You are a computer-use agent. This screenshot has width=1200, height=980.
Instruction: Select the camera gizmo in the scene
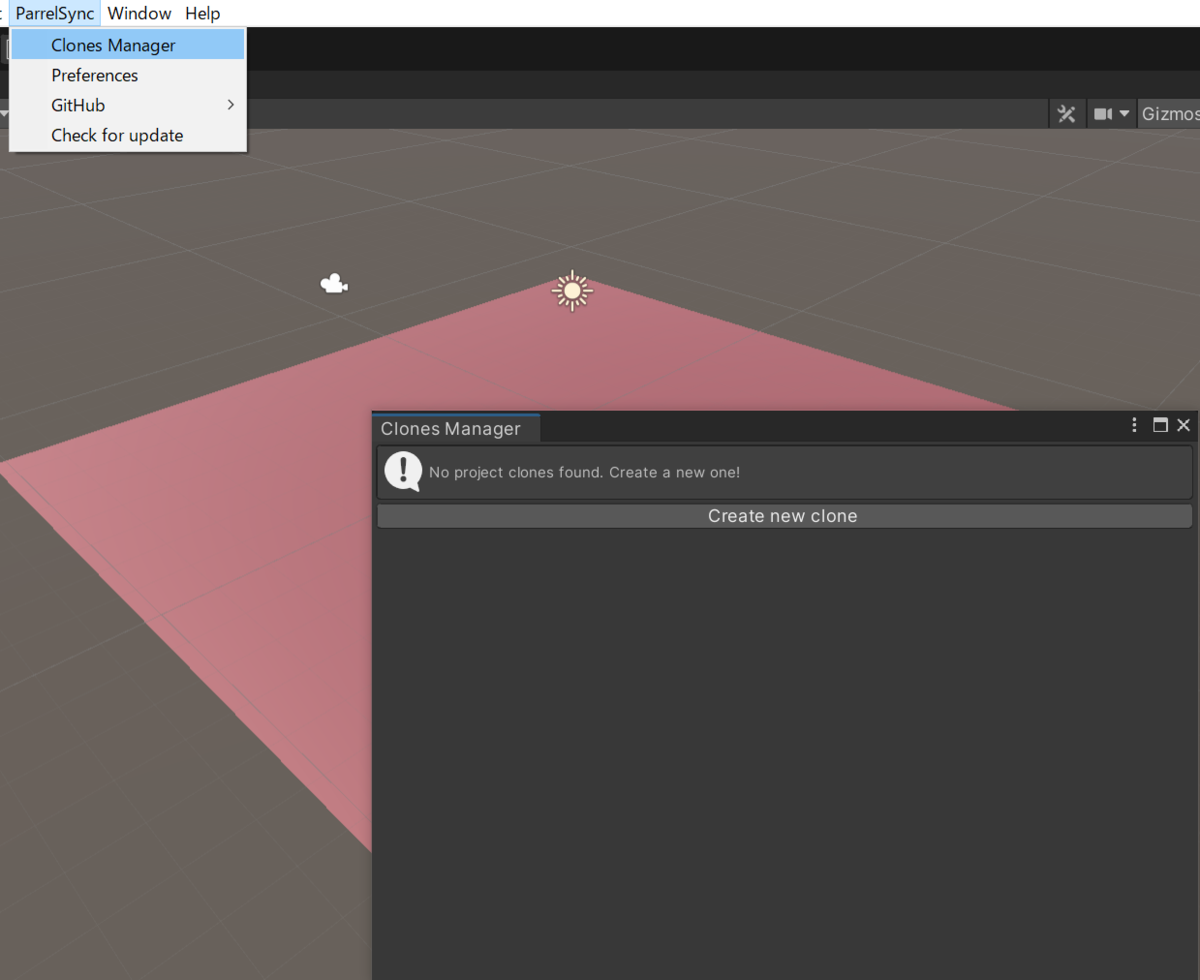click(x=334, y=284)
